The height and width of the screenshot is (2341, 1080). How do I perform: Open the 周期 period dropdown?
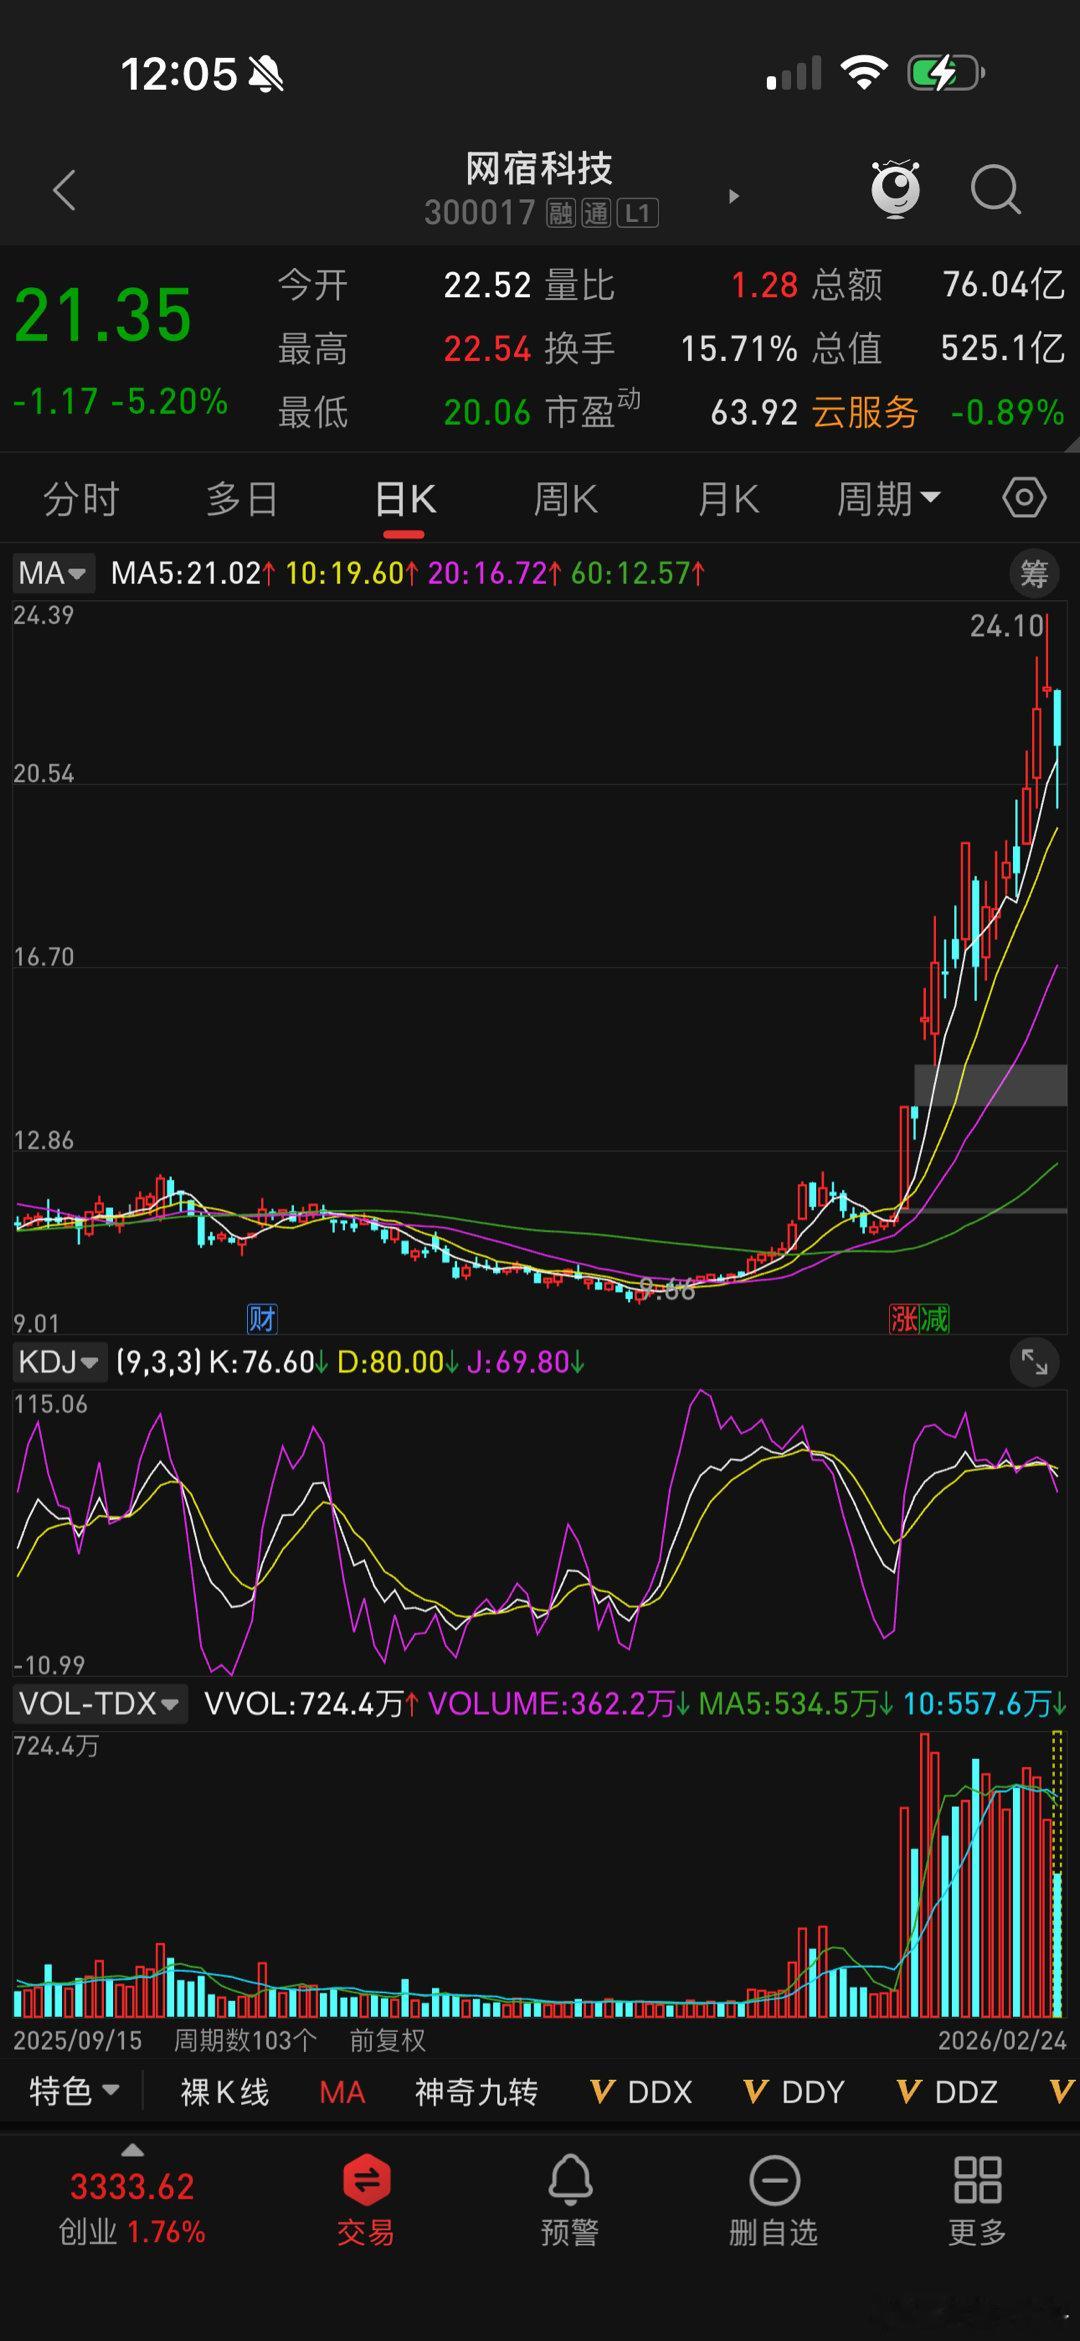click(x=889, y=498)
